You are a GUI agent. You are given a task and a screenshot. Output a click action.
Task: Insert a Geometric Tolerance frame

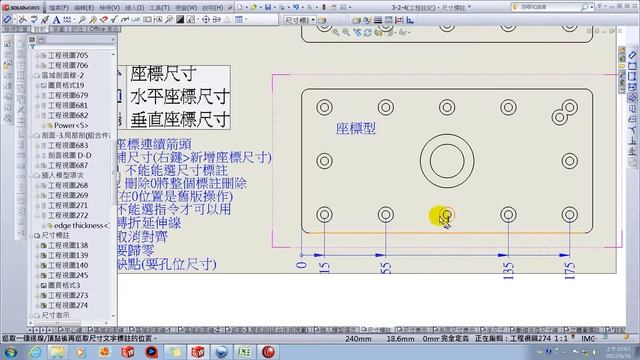[x=148, y=19]
